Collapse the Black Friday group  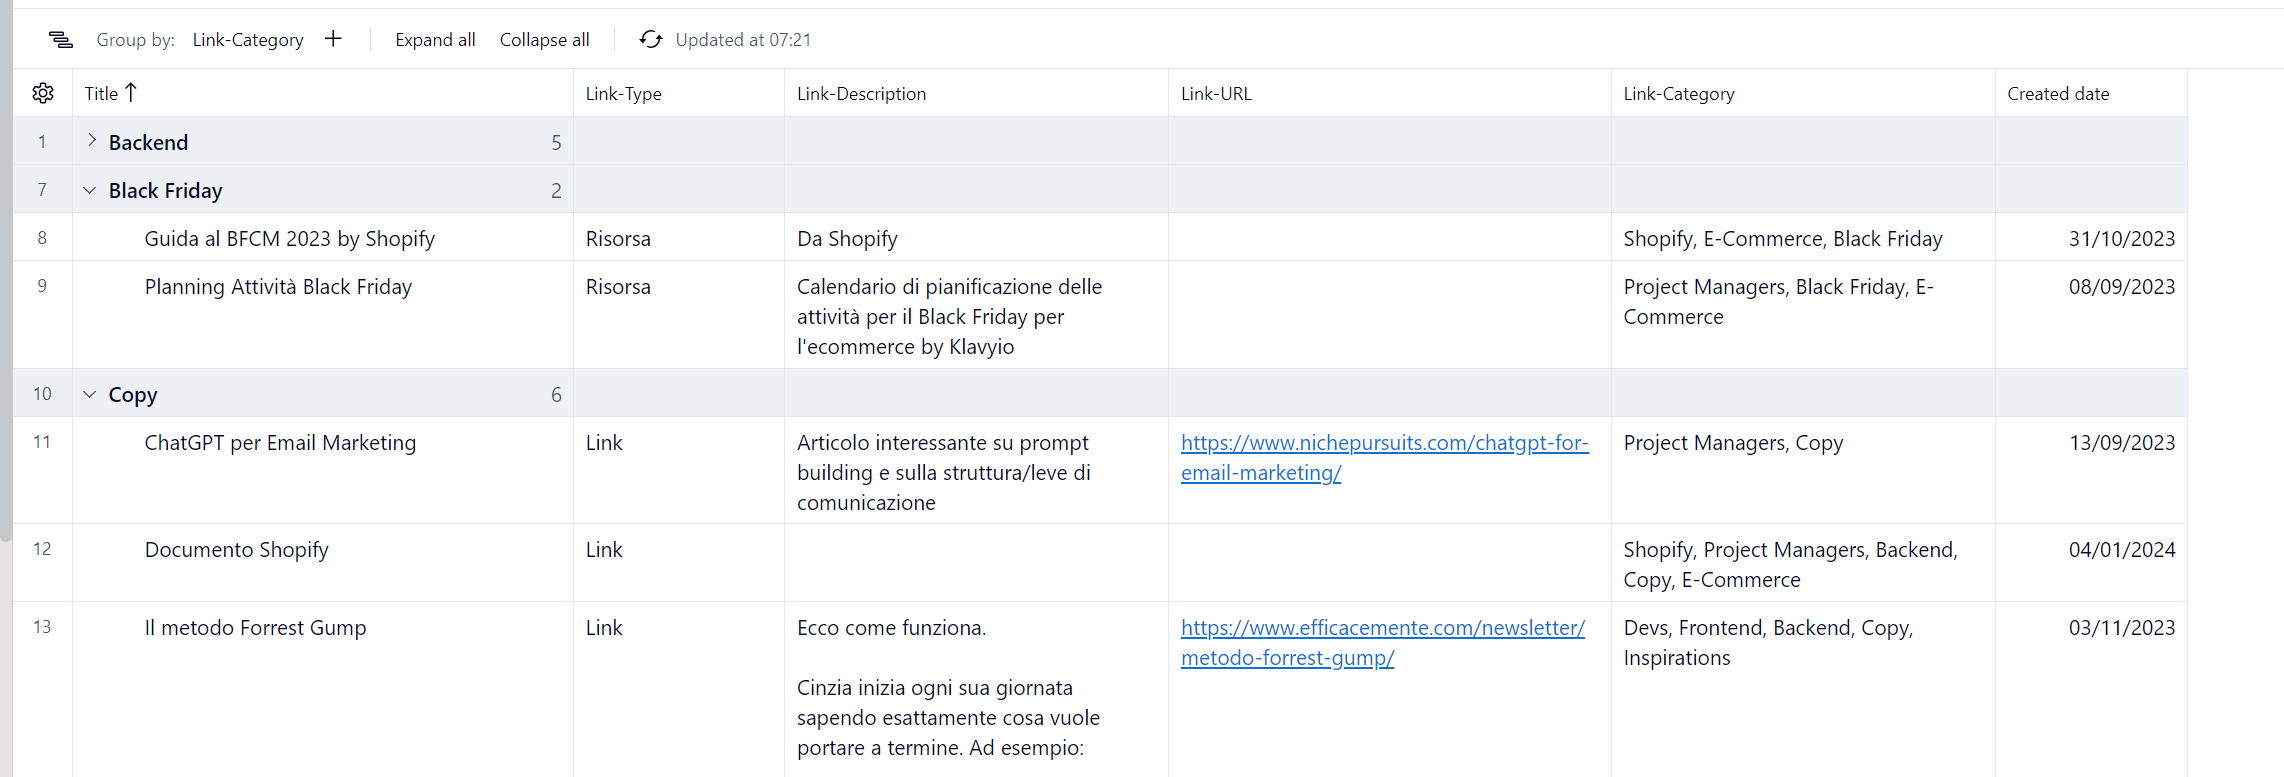[x=90, y=190]
